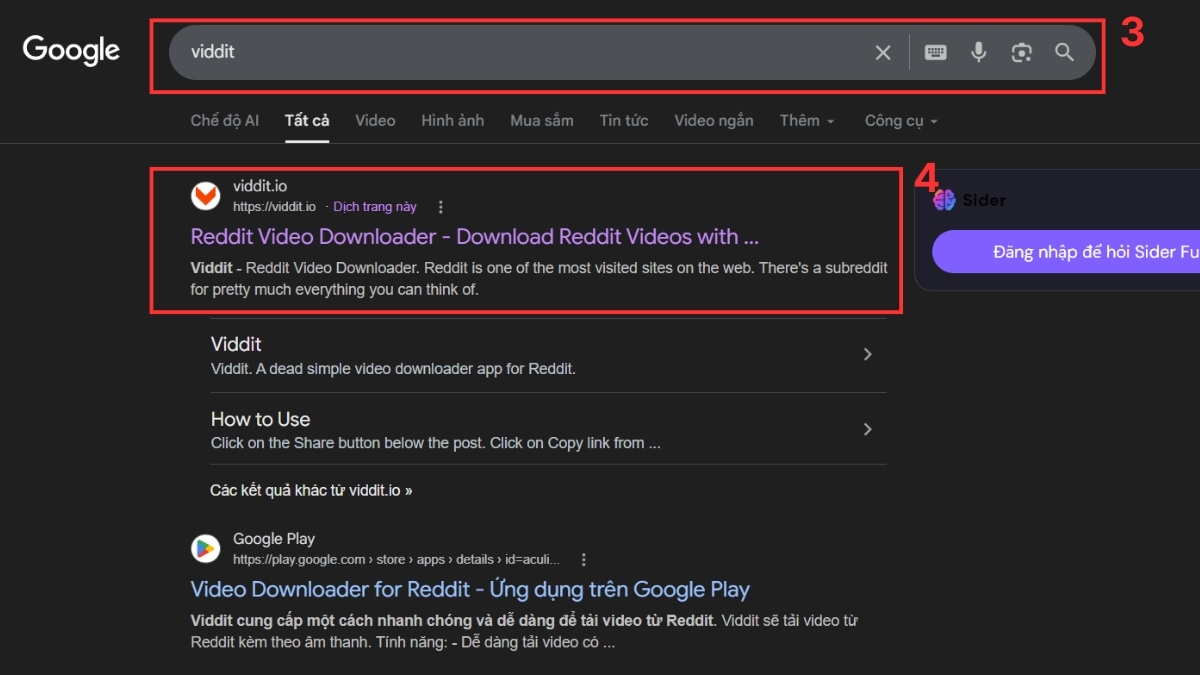Select the Video ngắn tab
This screenshot has height=675, width=1200.
pyautogui.click(x=713, y=120)
